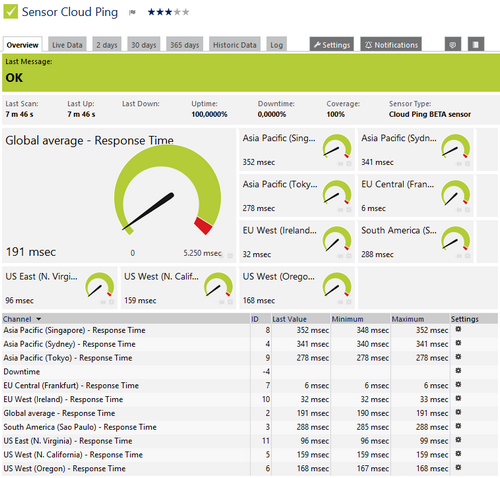The image size is (500, 478).
Task: Switch to the Live Data tab
Action: tap(67, 45)
